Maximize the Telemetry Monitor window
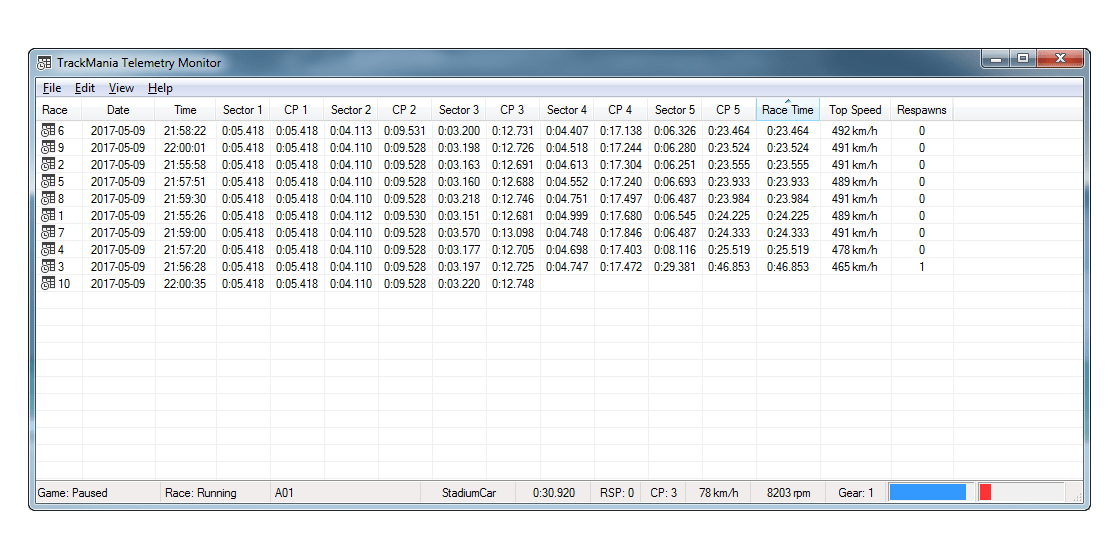The width and height of the screenshot is (1120, 560). 1023,59
